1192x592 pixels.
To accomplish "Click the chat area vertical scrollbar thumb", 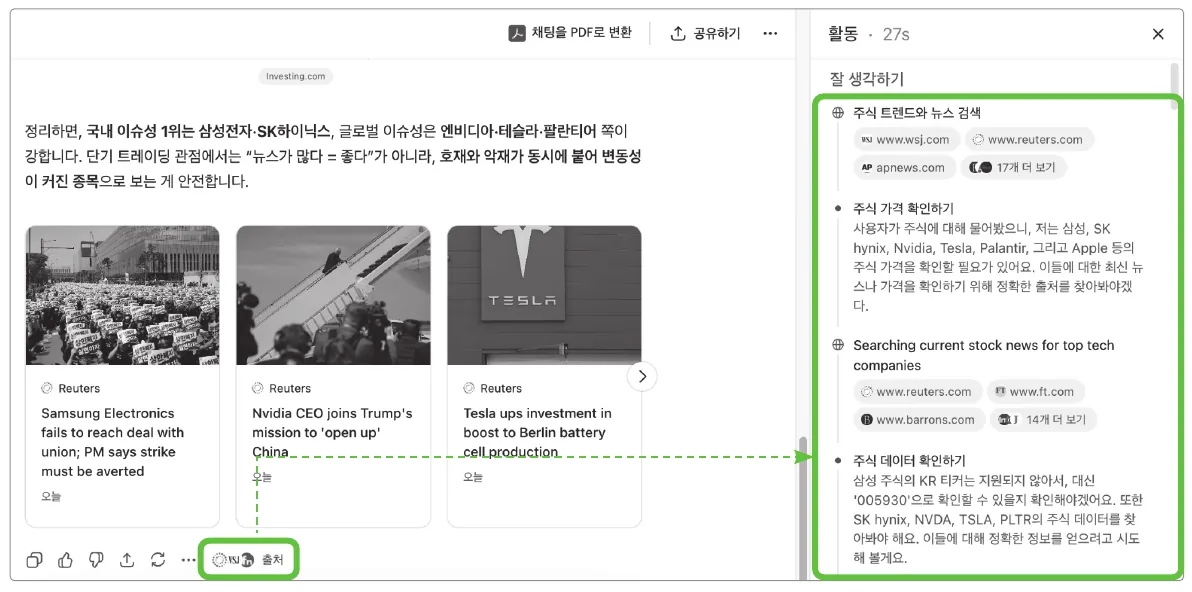I will pyautogui.click(x=801, y=507).
